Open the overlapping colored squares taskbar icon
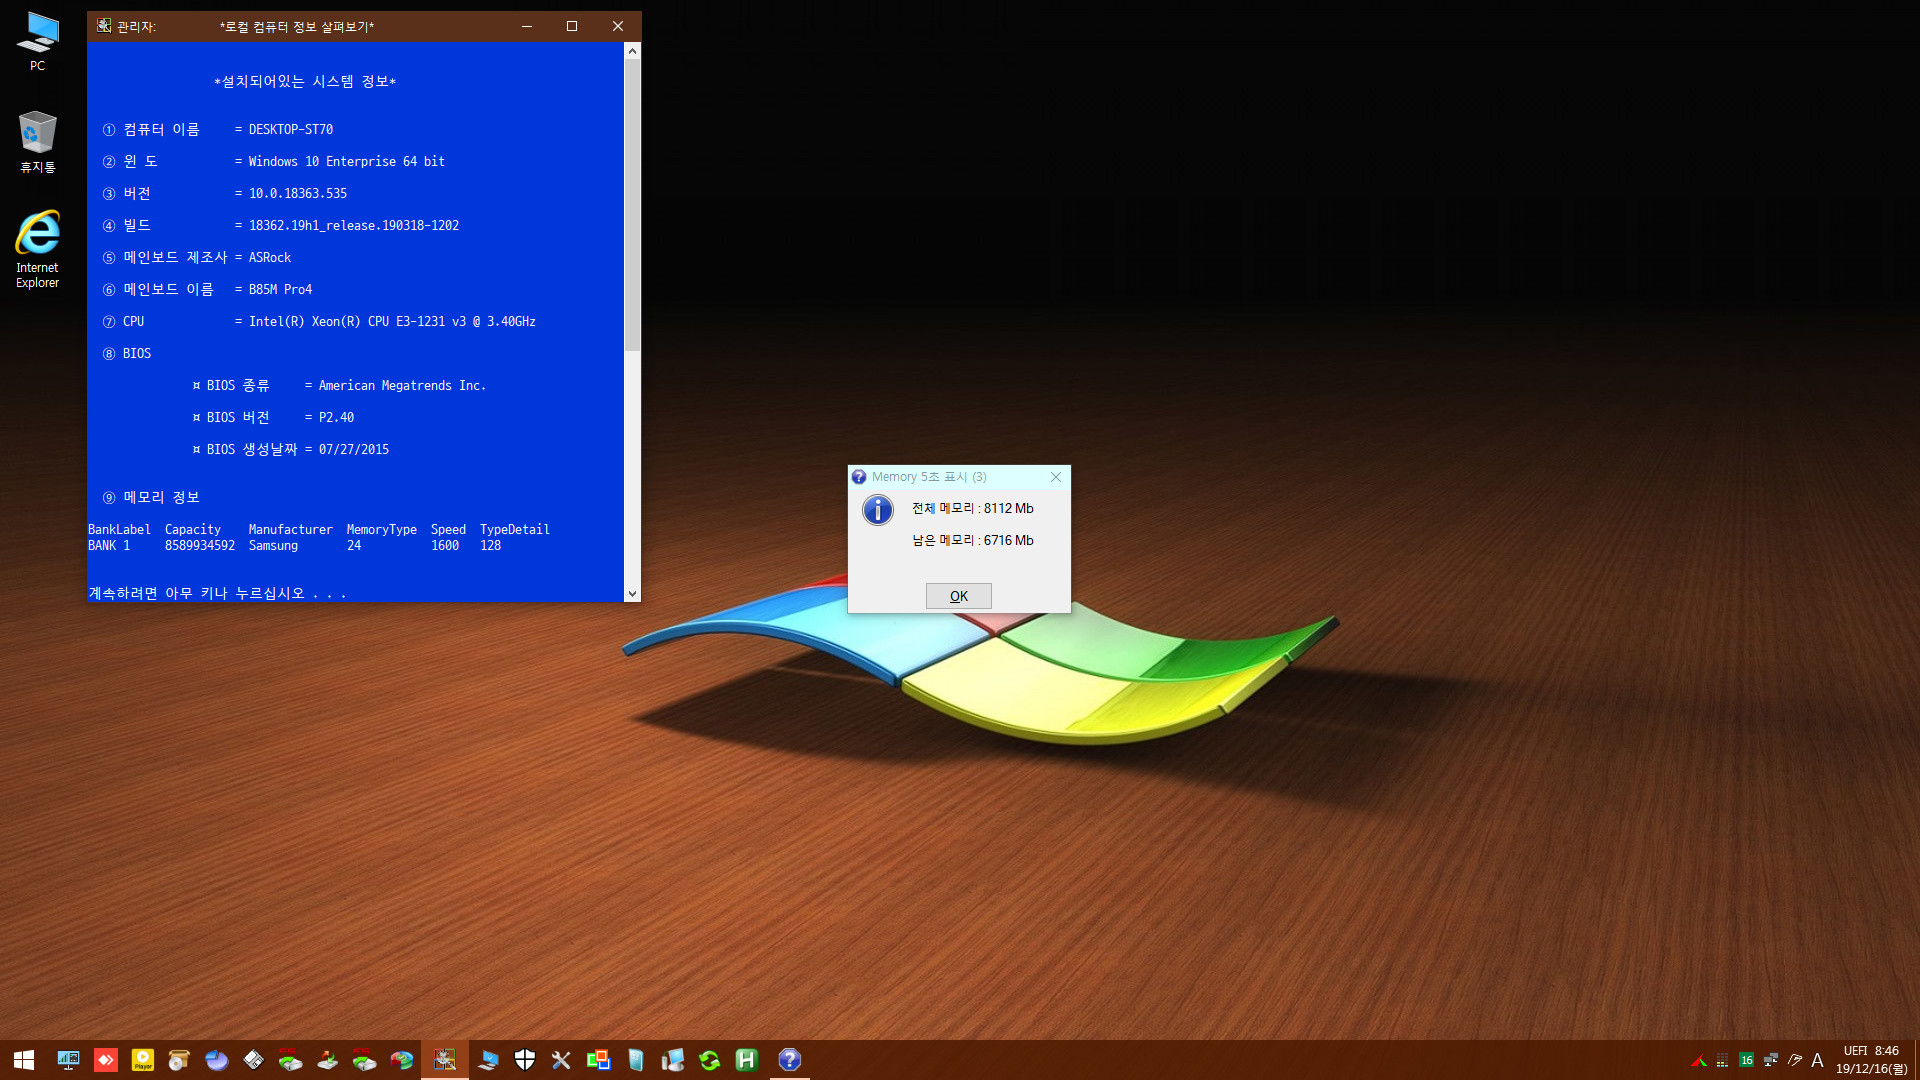Image resolution: width=1920 pixels, height=1080 pixels. pyautogui.click(x=598, y=1060)
